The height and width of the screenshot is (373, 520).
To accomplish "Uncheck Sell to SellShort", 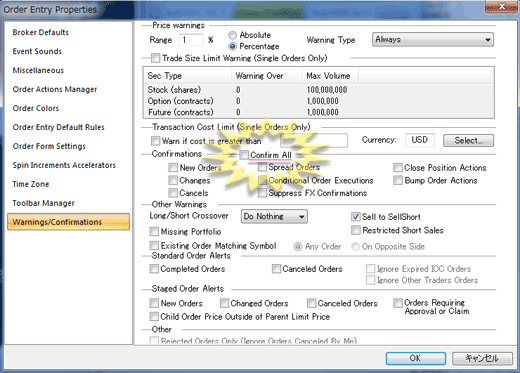I will click(356, 217).
